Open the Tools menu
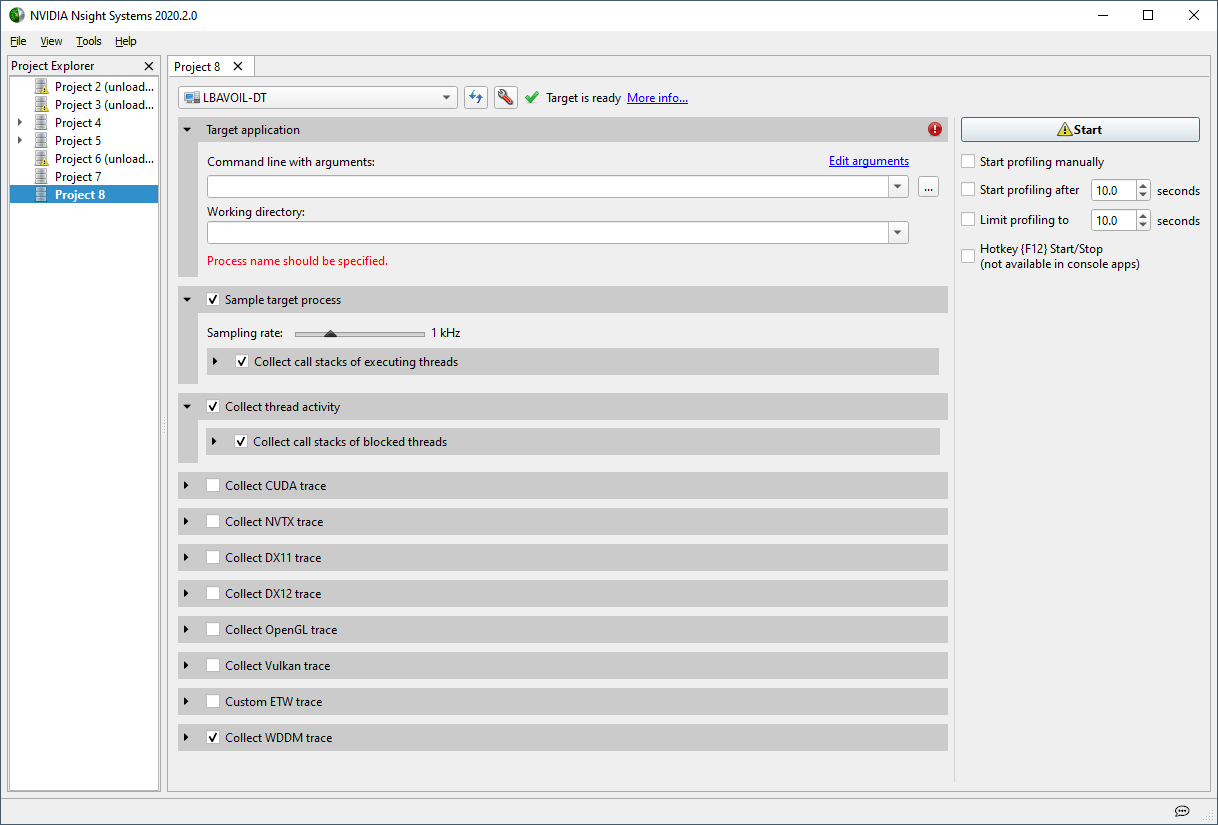The image size is (1218, 825). (89, 41)
